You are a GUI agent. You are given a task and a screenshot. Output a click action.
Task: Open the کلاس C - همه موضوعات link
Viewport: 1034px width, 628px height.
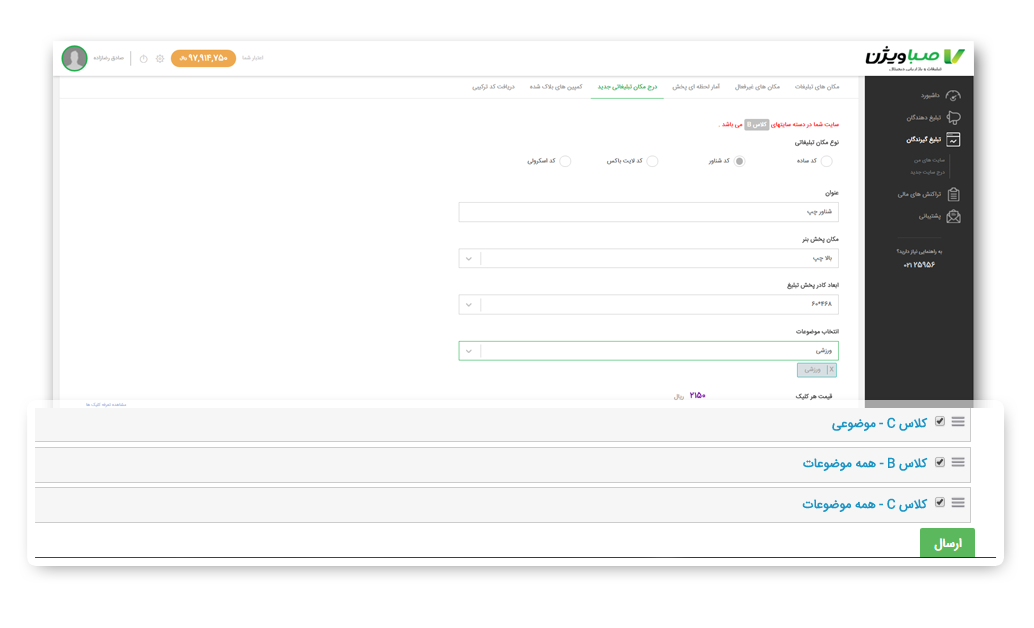tap(865, 505)
